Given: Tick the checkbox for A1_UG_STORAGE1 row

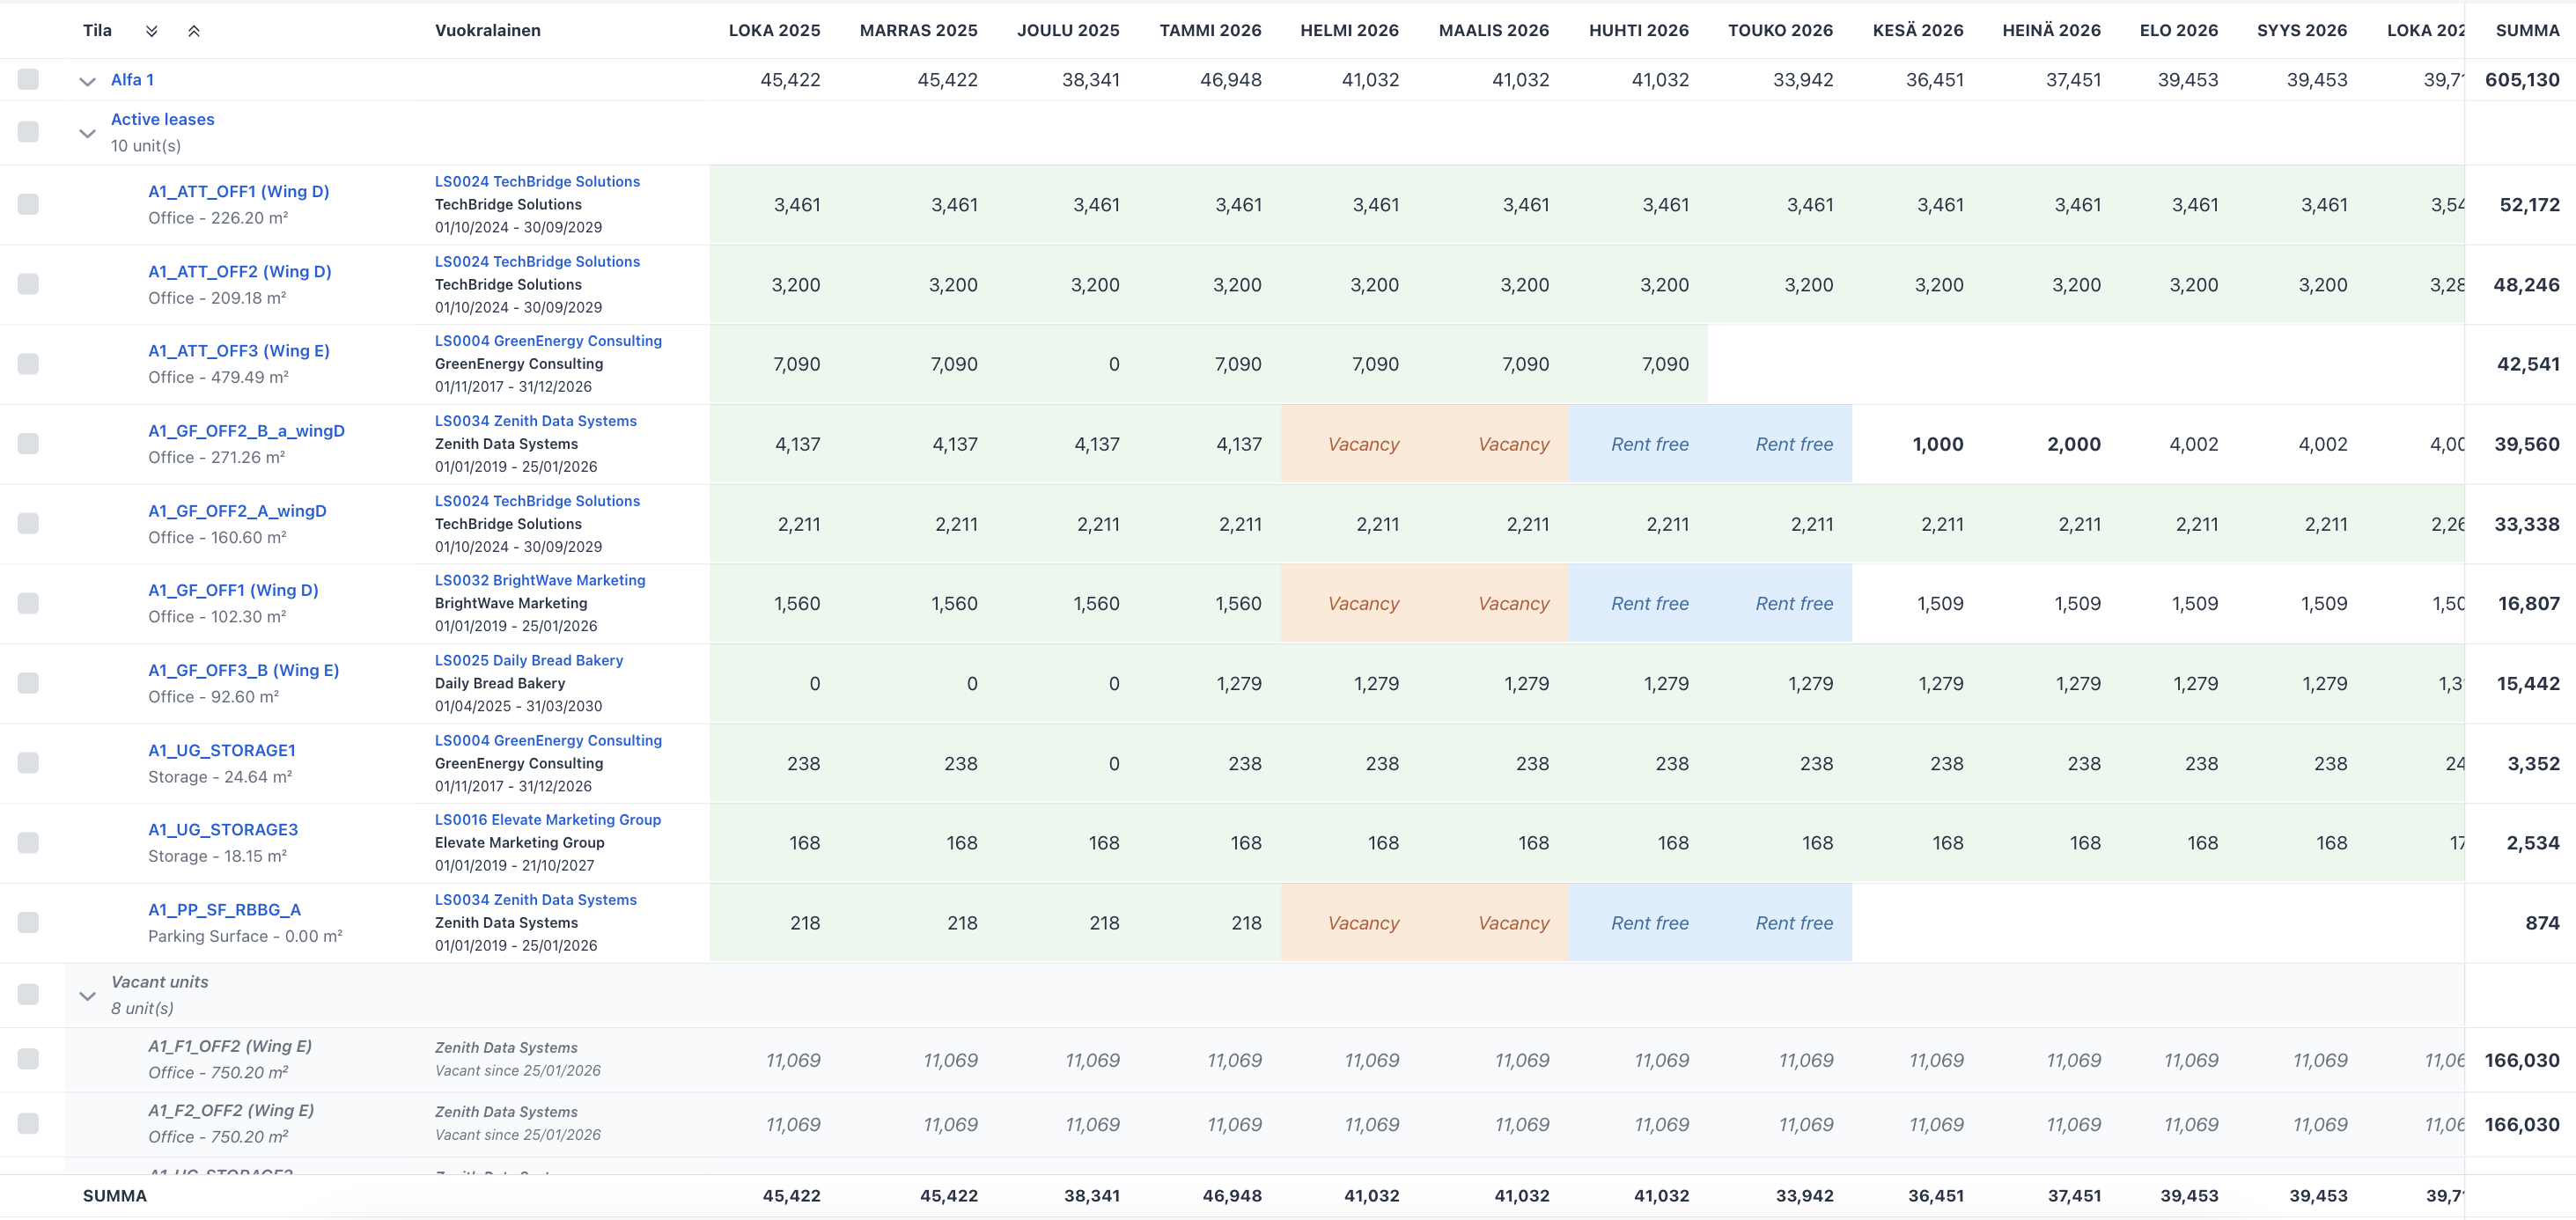Looking at the screenshot, I should [x=28, y=763].
